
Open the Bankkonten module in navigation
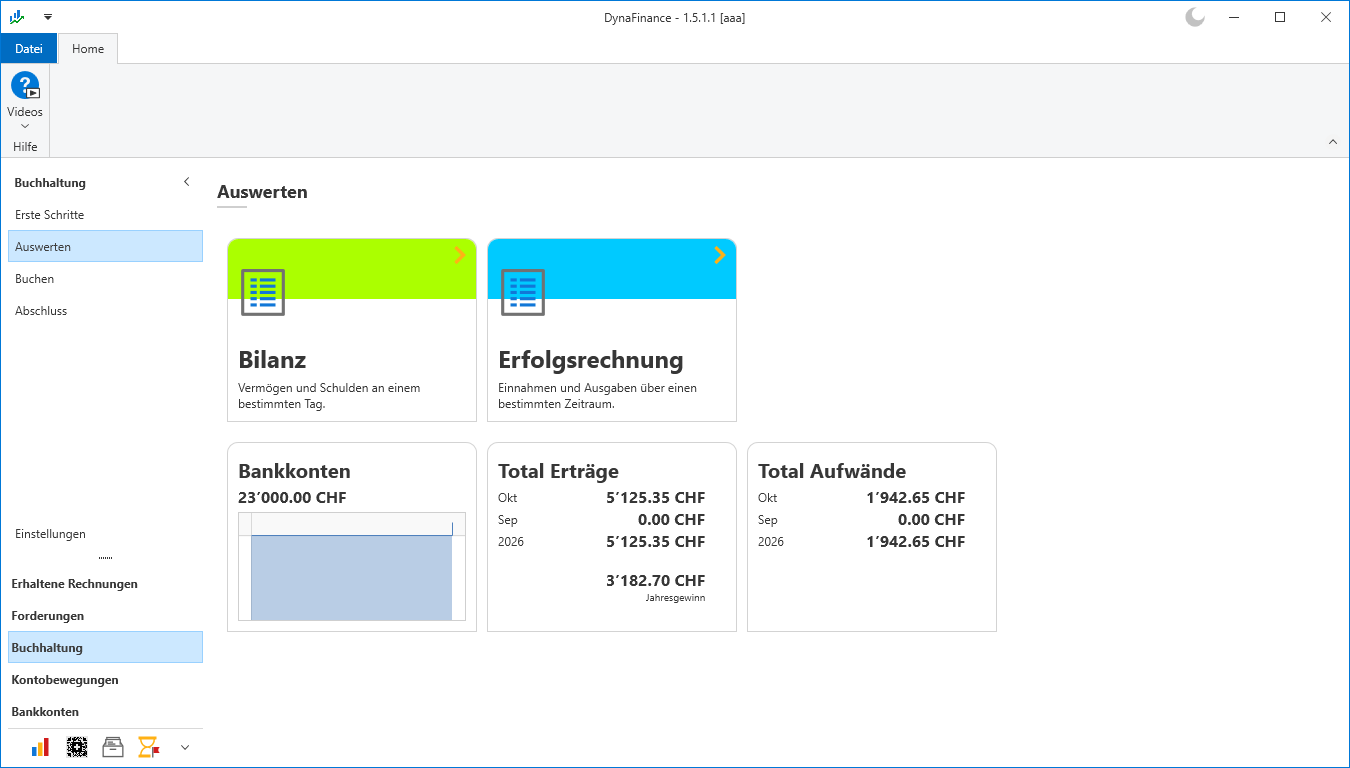point(105,712)
